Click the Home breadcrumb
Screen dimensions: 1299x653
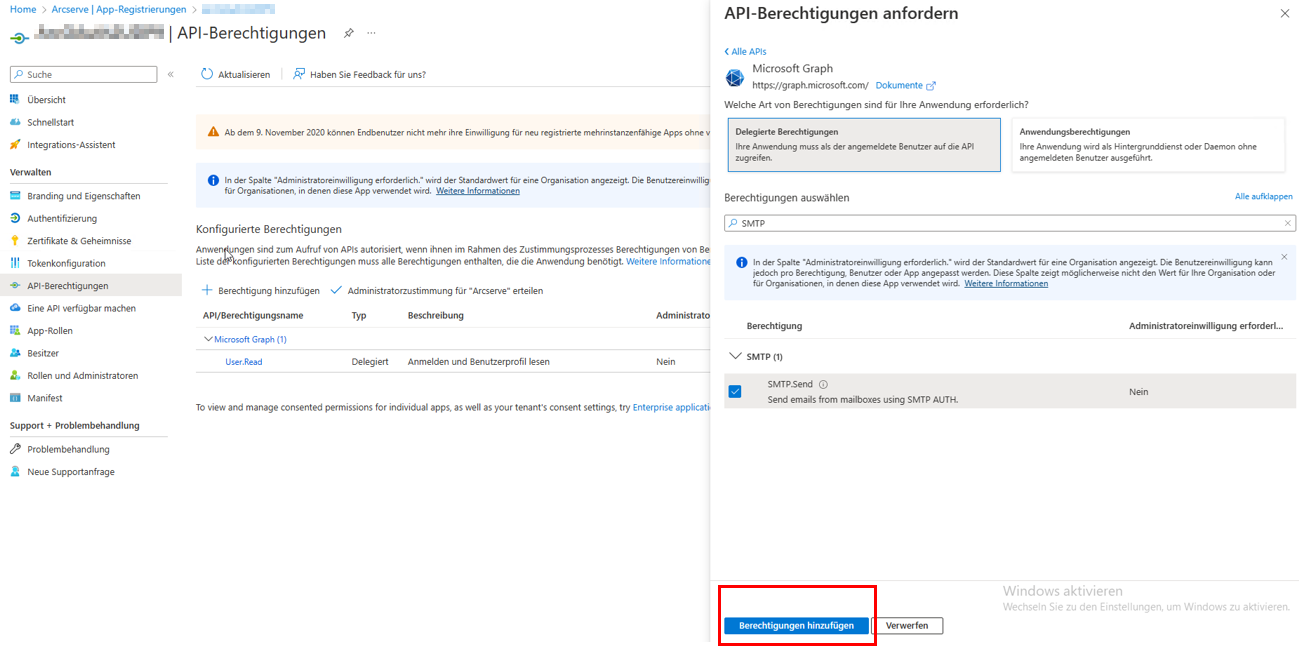[x=23, y=9]
